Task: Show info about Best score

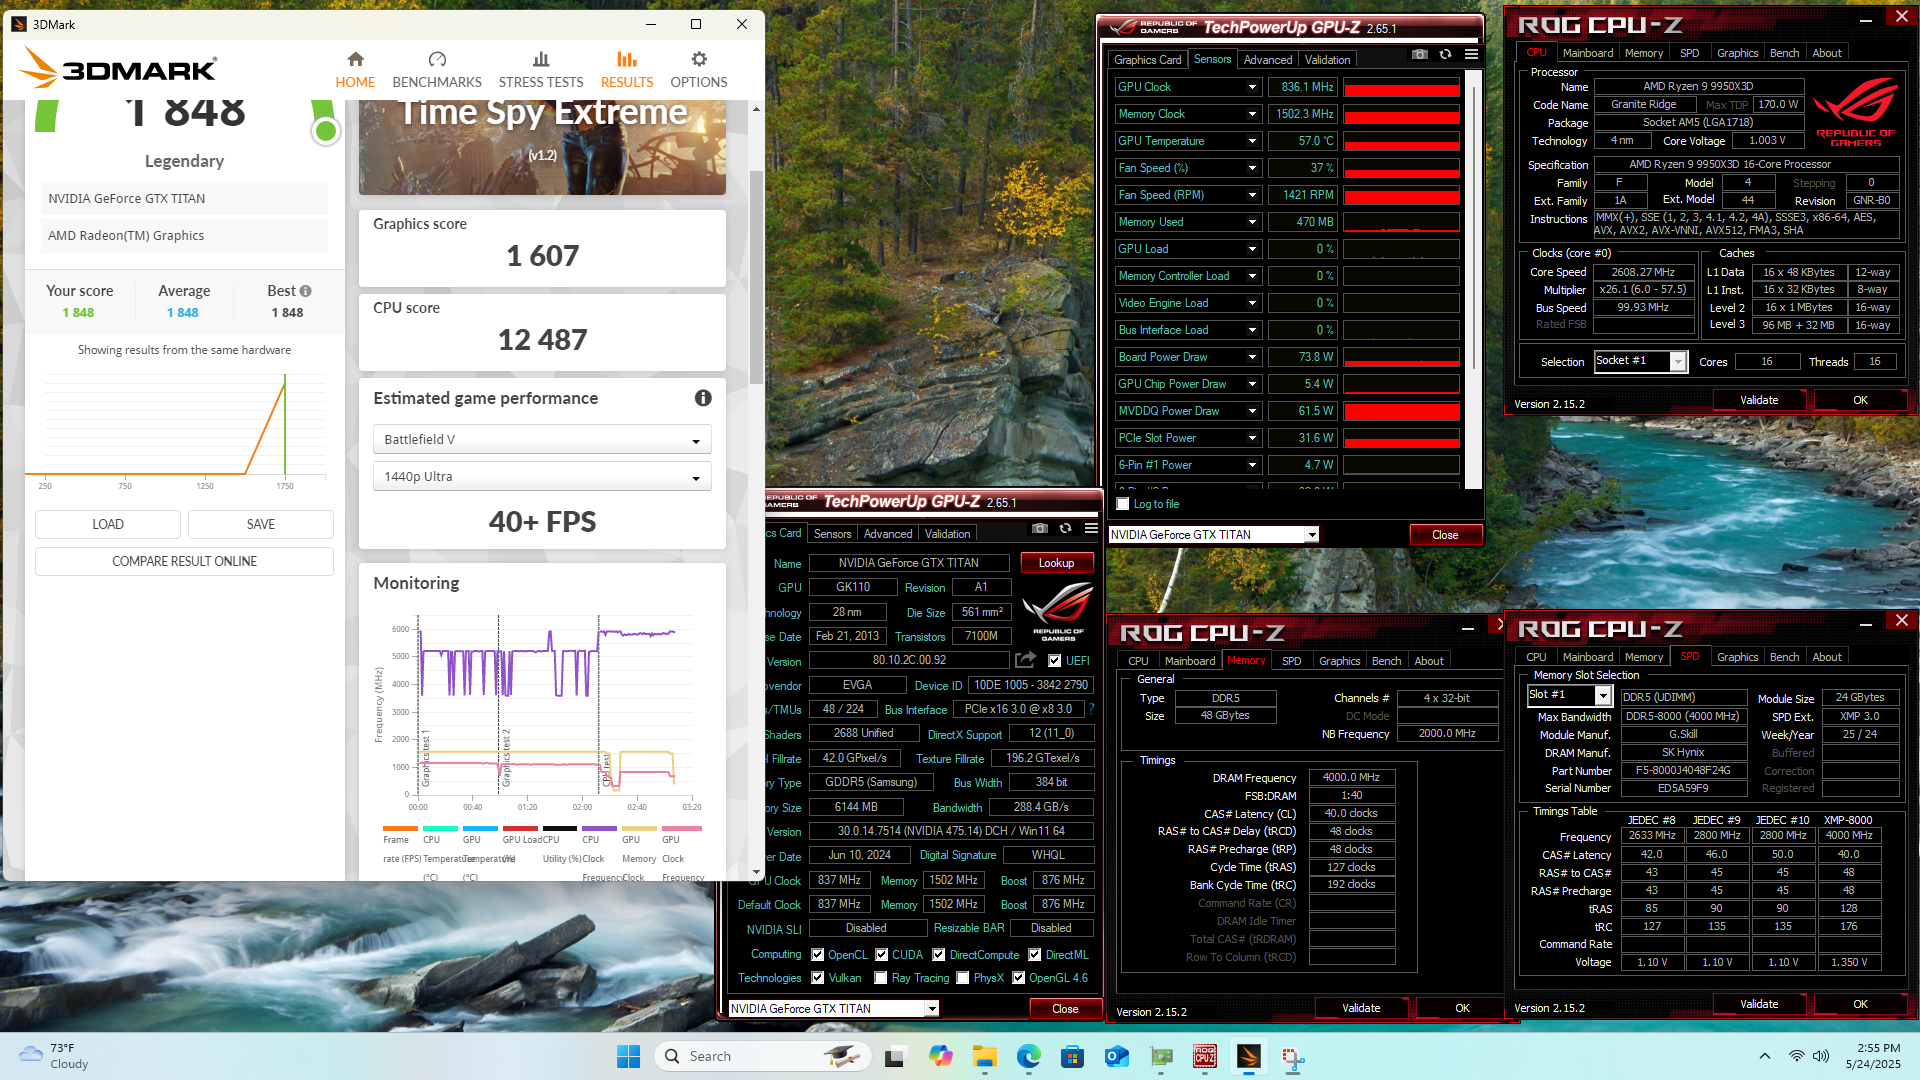Action: [x=306, y=291]
